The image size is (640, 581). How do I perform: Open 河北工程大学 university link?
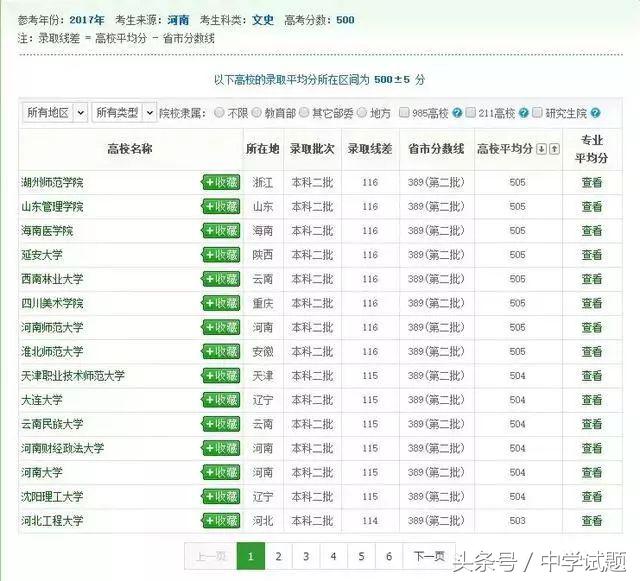[52, 521]
